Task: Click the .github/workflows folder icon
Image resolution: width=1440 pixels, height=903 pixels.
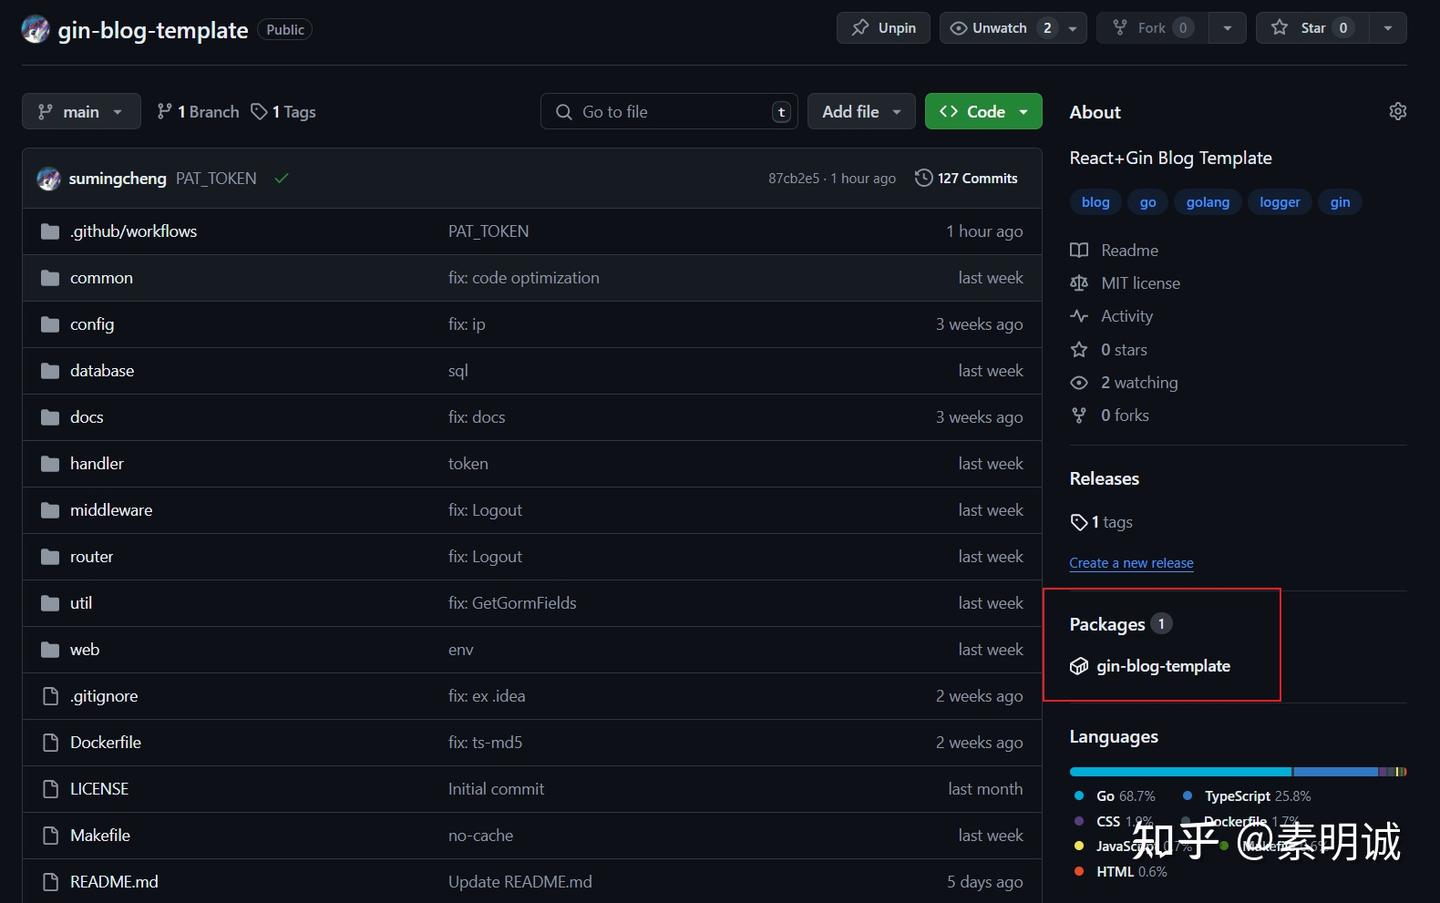Action: coord(50,232)
